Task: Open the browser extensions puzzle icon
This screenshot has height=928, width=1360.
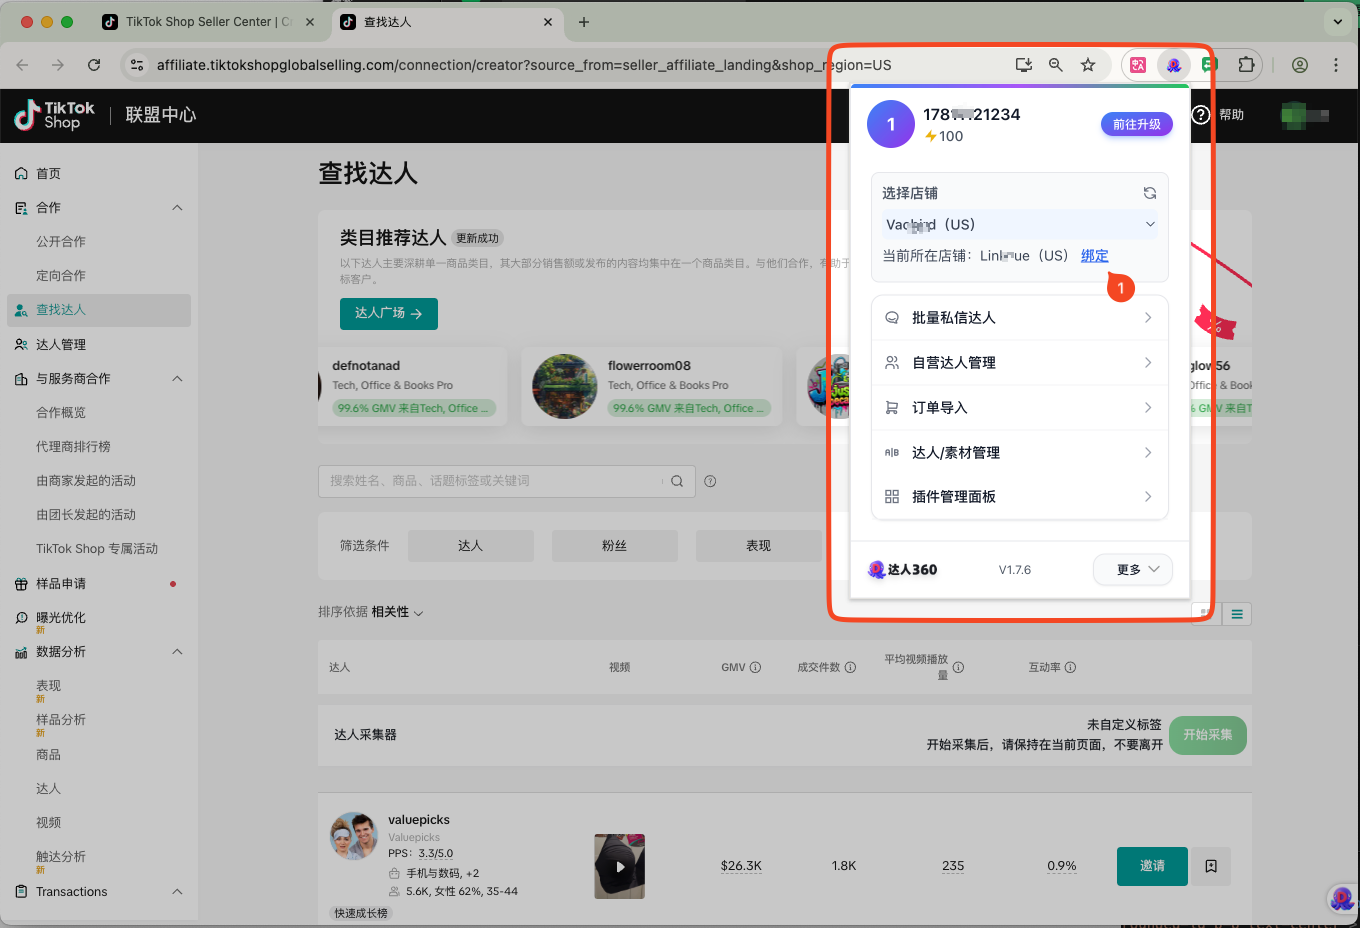Action: [x=1246, y=64]
